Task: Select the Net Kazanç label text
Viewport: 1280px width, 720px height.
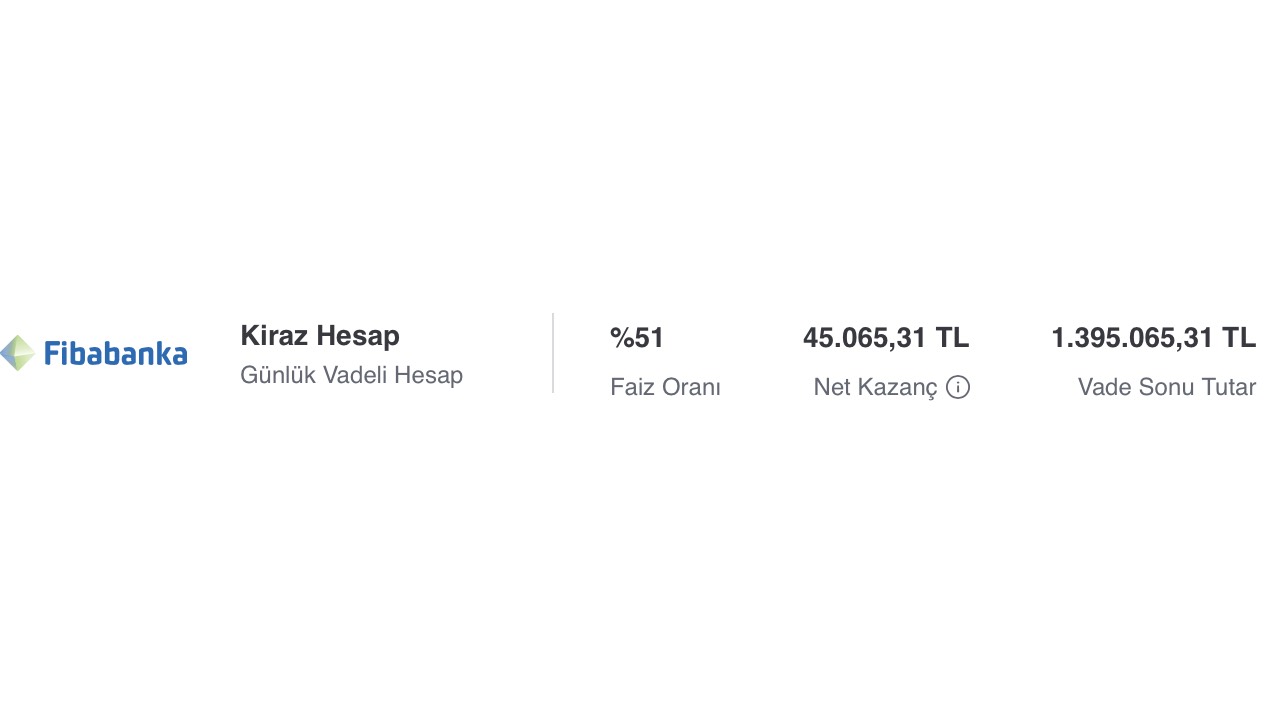Action: 876,387
